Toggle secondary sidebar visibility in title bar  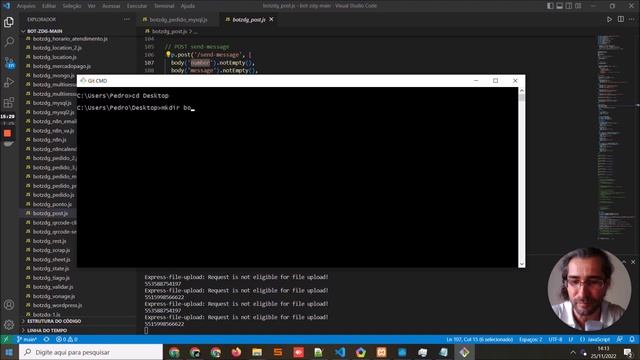pyautogui.click(x=569, y=6)
